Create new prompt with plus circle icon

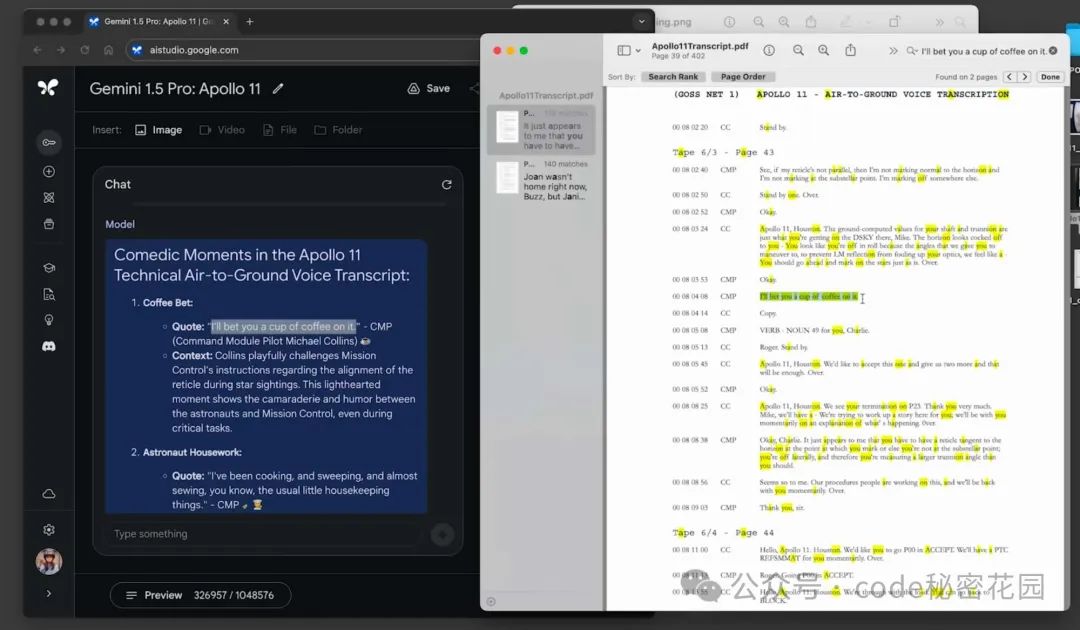[49, 171]
